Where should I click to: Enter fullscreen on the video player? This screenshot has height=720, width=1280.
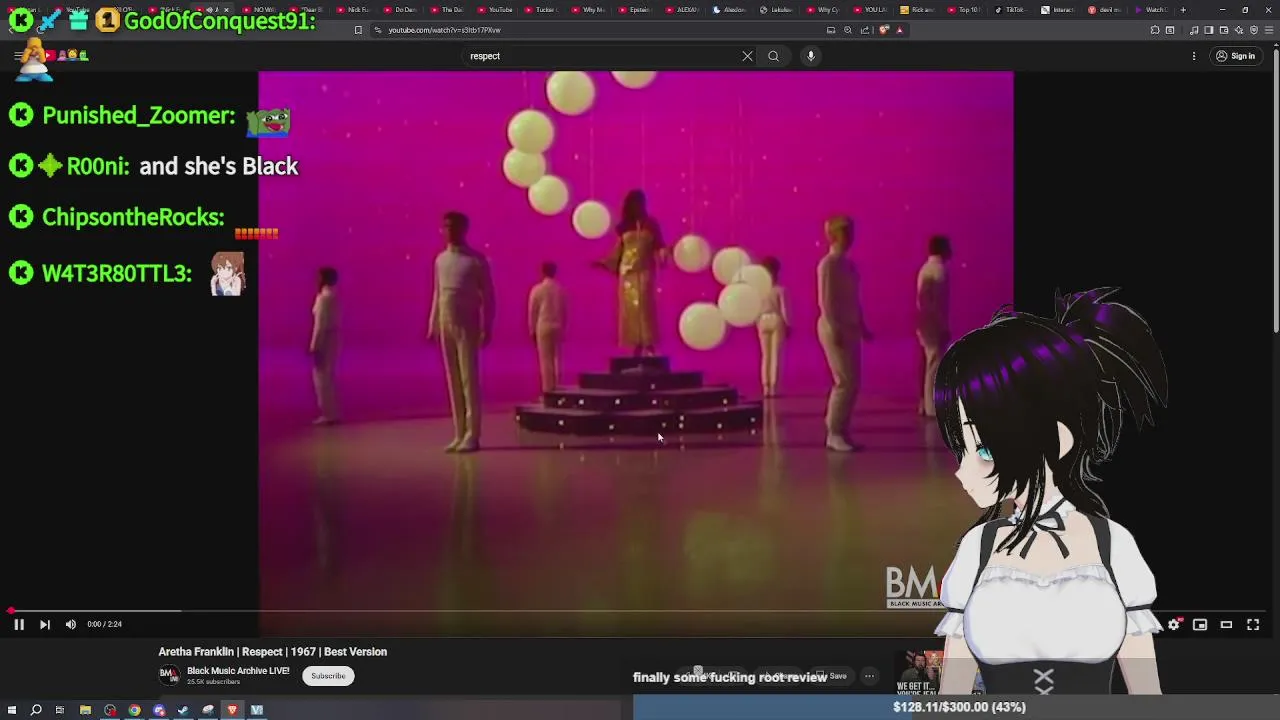1253,624
